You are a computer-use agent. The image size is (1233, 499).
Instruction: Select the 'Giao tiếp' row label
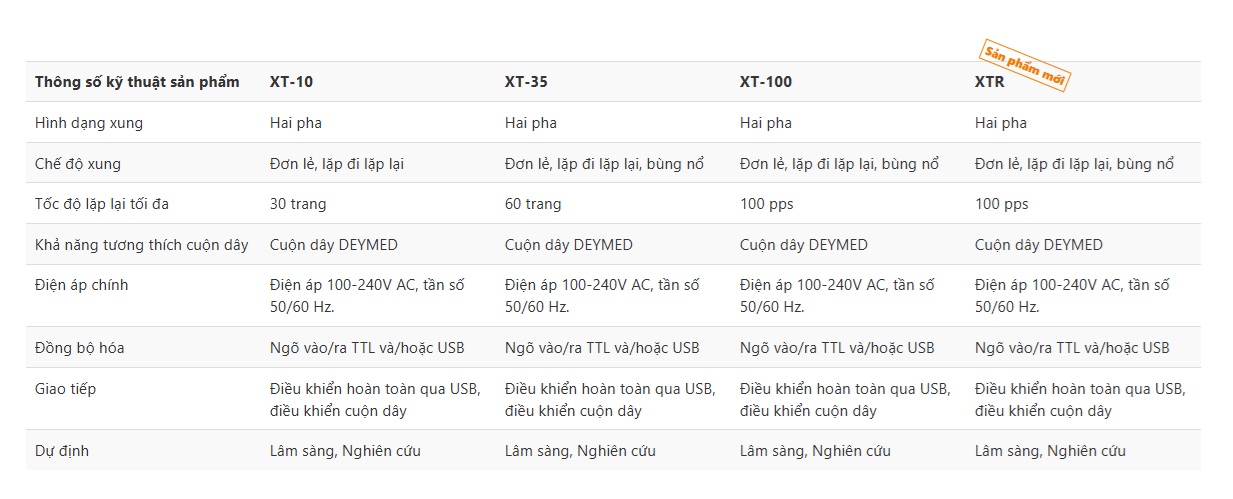click(66, 389)
